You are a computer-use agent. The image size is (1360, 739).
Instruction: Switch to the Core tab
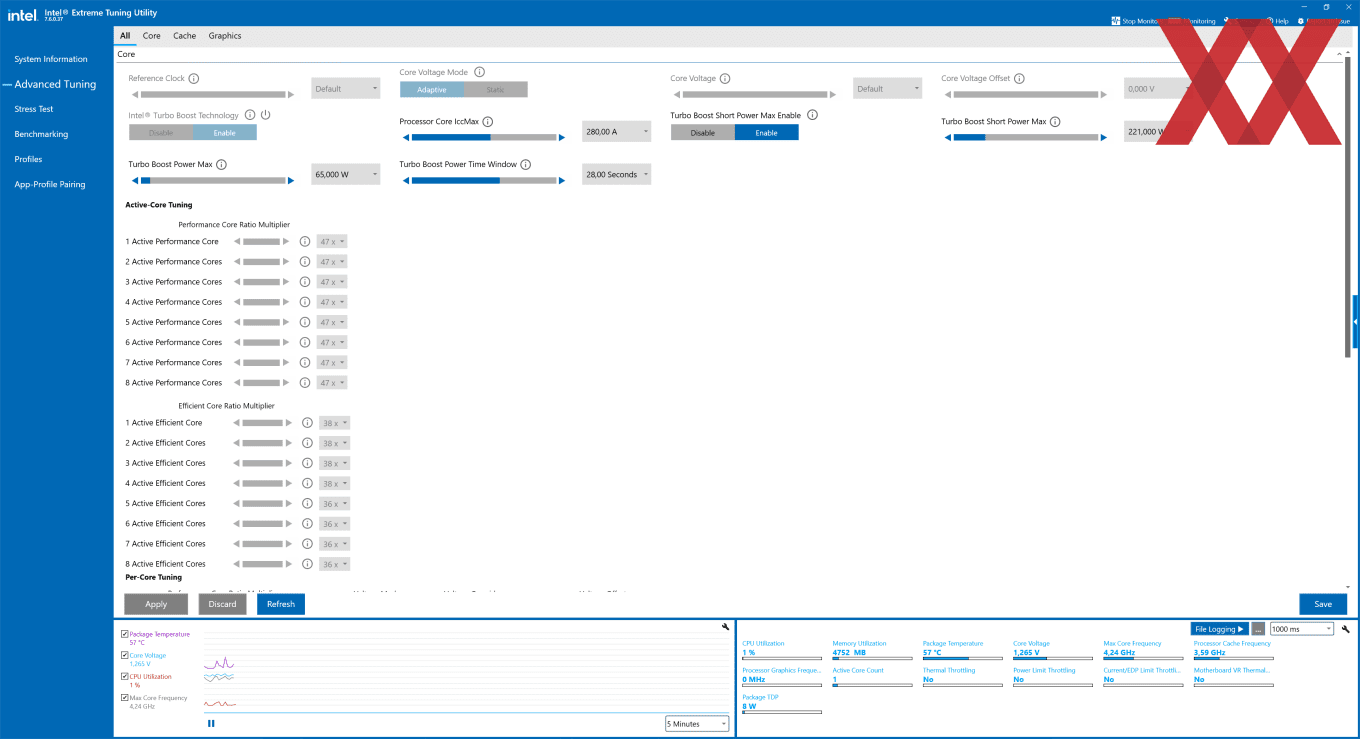[x=151, y=36]
